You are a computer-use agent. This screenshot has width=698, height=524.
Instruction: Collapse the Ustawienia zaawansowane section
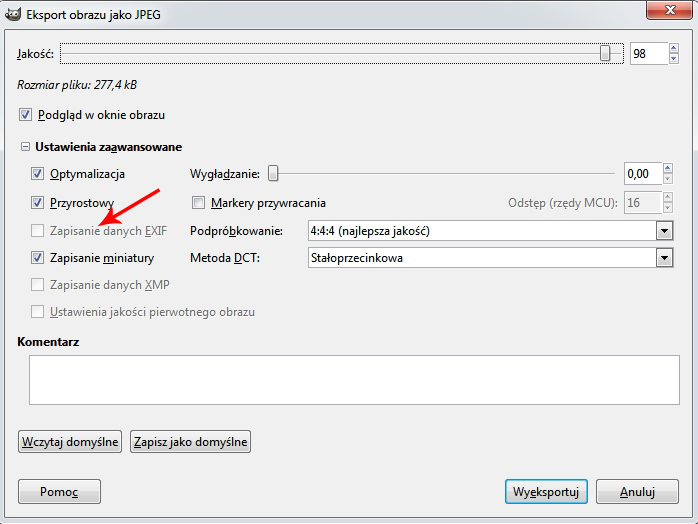click(x=25, y=147)
